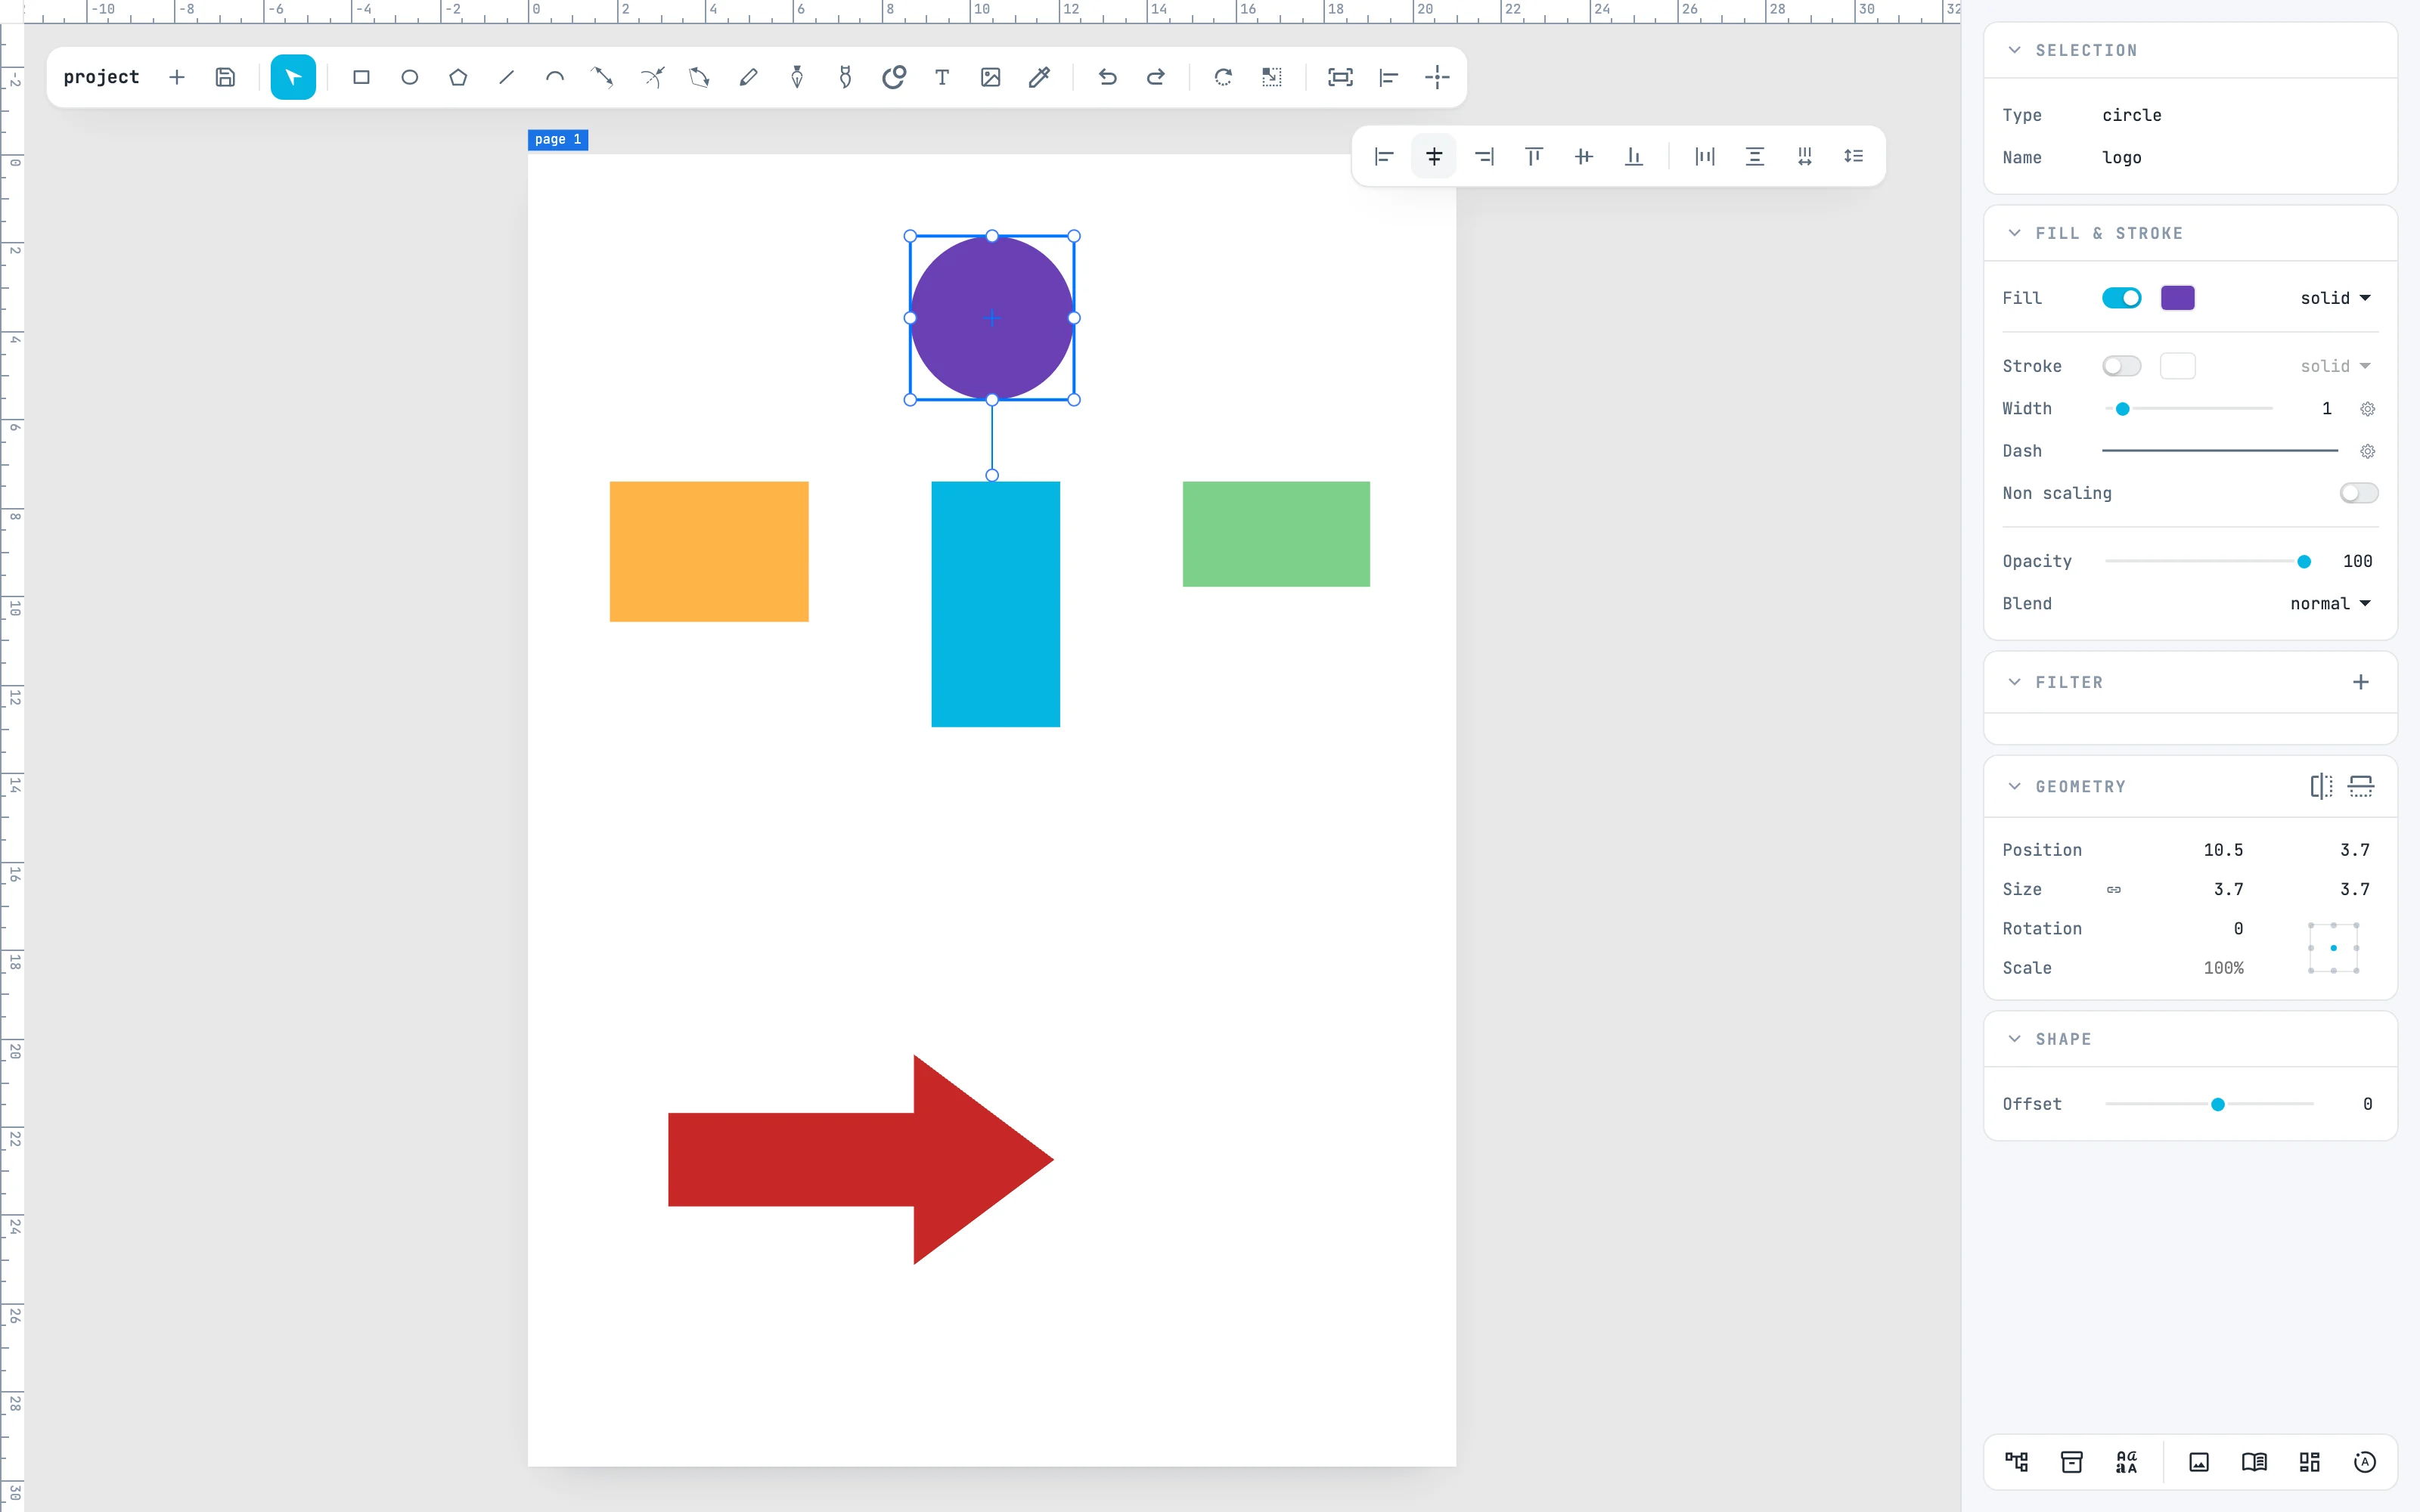Flip selection vertically in Geometry header
Screen dimensions: 2420x1512
pyautogui.click(x=2361, y=786)
